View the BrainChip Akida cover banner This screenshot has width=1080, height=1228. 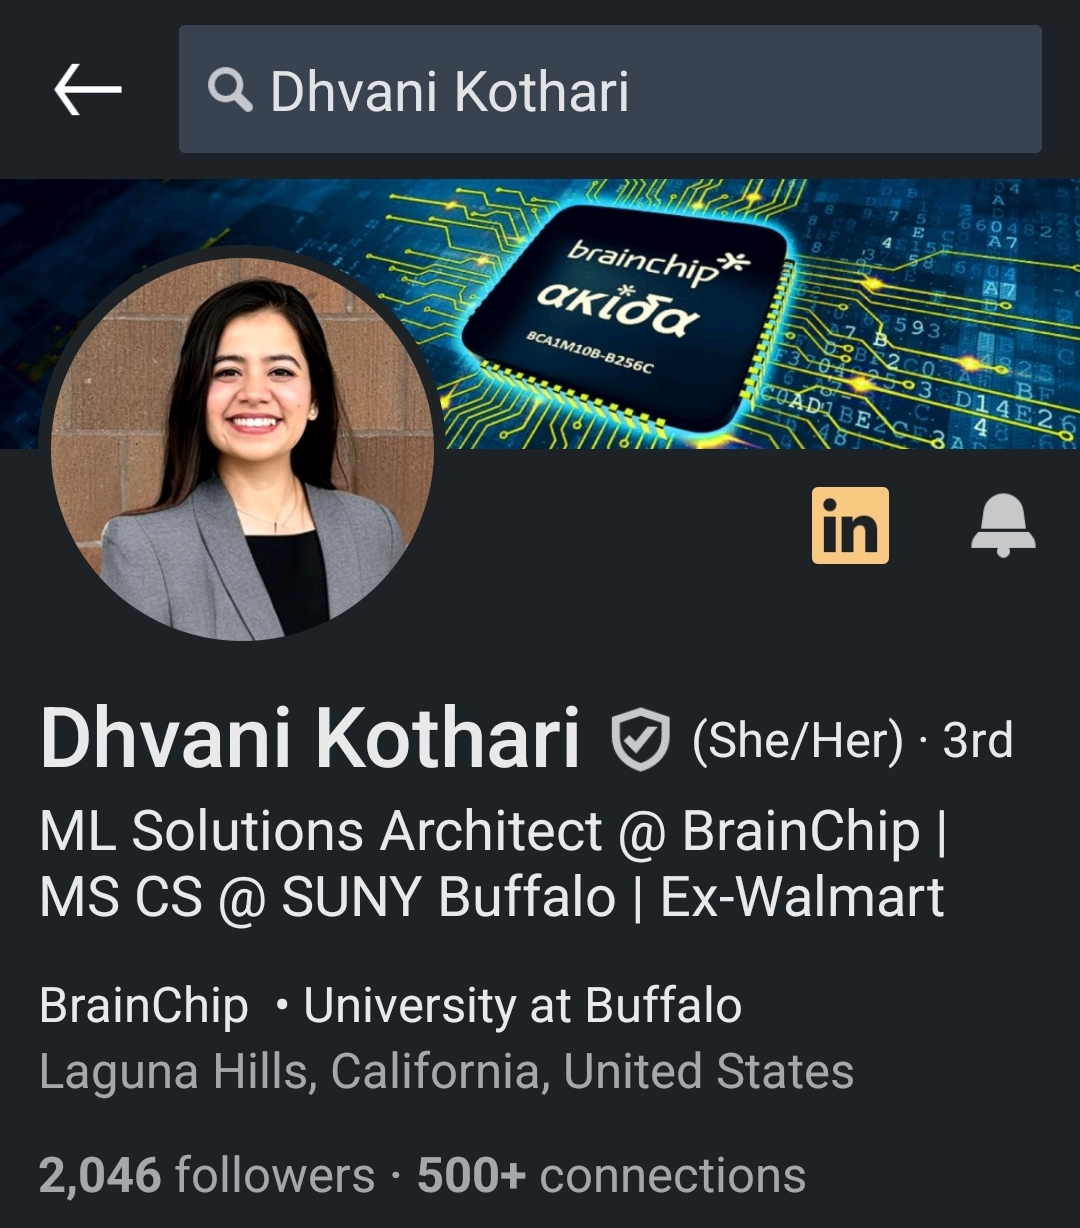540,313
